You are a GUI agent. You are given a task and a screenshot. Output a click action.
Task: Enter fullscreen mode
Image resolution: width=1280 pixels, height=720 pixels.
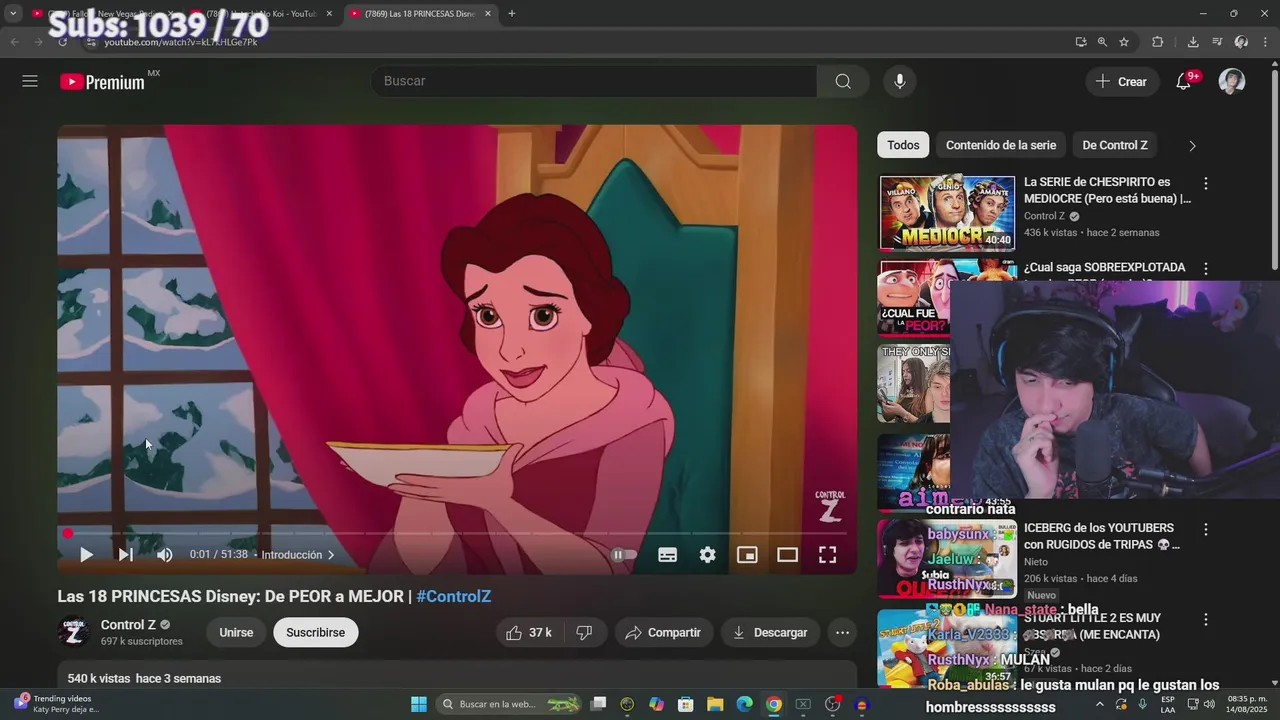[827, 555]
